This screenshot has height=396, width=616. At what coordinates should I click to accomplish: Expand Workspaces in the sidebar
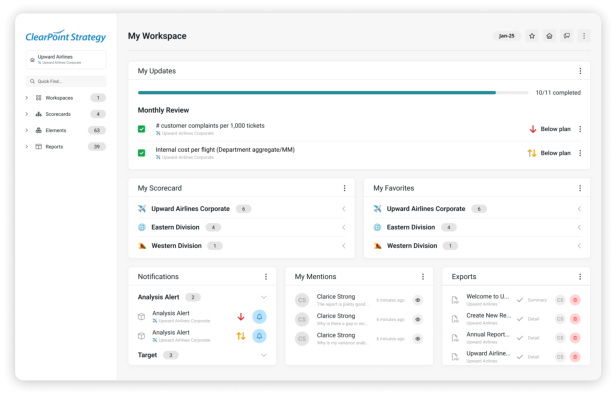click(27, 98)
